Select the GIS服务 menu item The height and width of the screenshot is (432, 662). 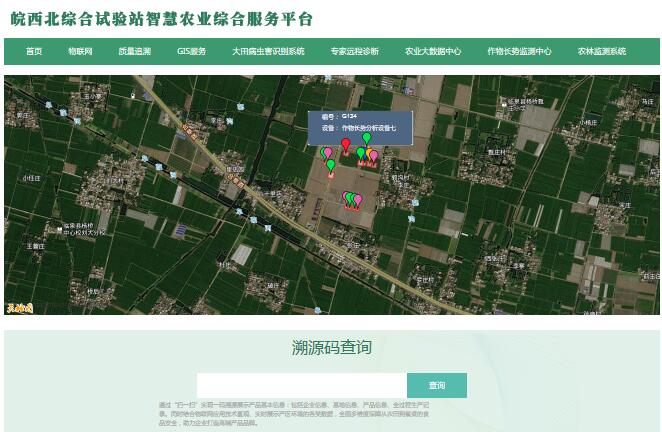(191, 51)
